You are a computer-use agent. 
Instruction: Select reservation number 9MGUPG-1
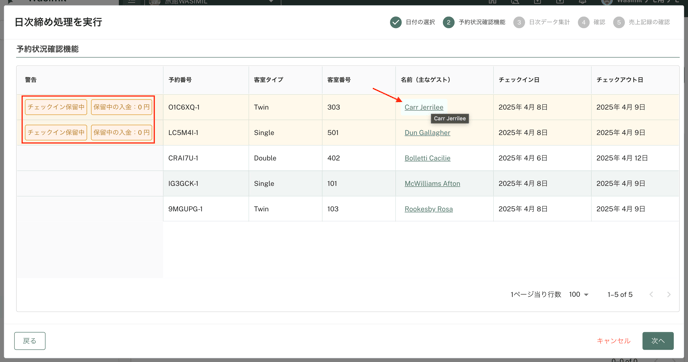pyautogui.click(x=186, y=209)
